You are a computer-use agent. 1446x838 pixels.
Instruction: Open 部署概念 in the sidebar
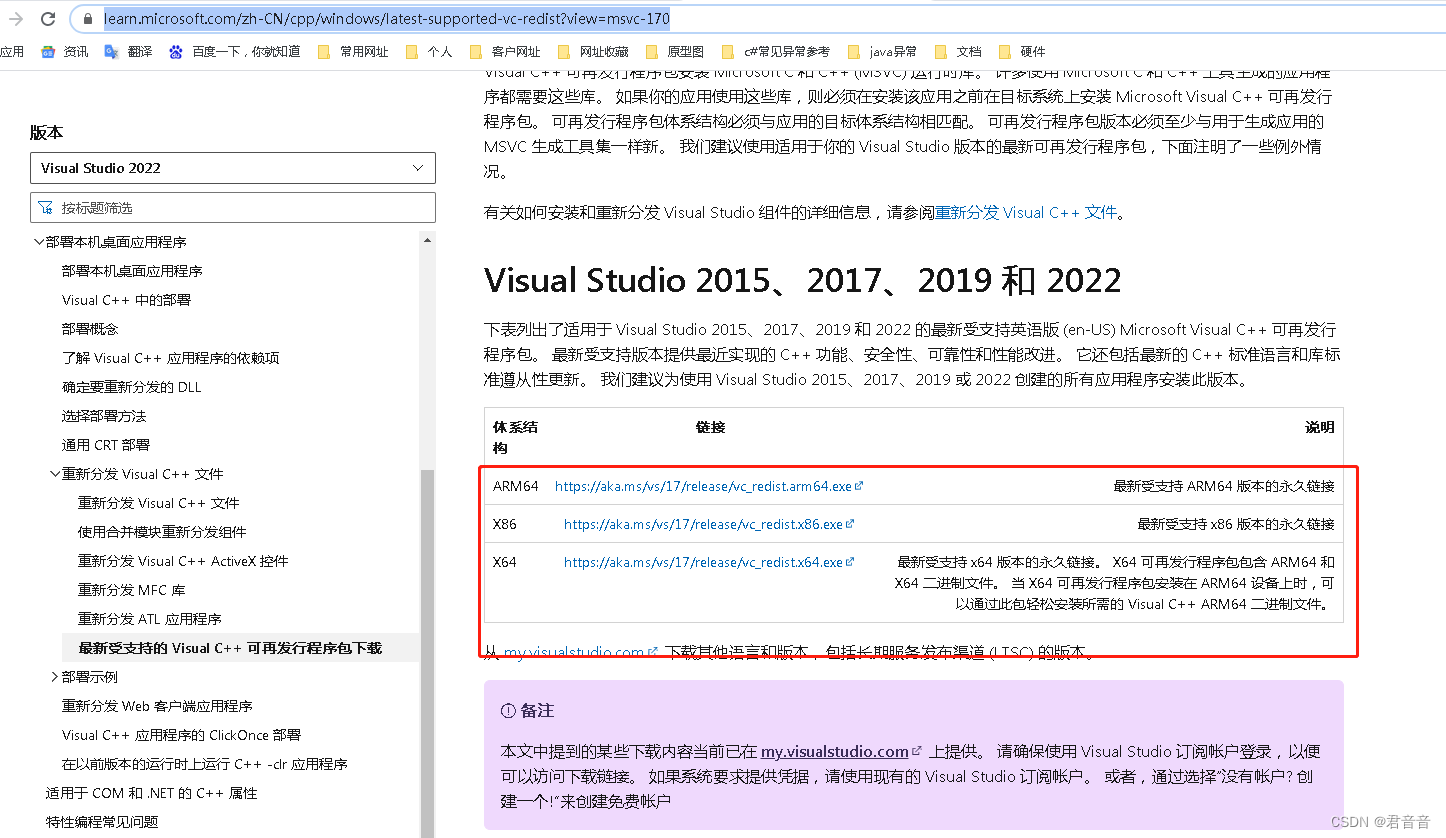tap(90, 329)
